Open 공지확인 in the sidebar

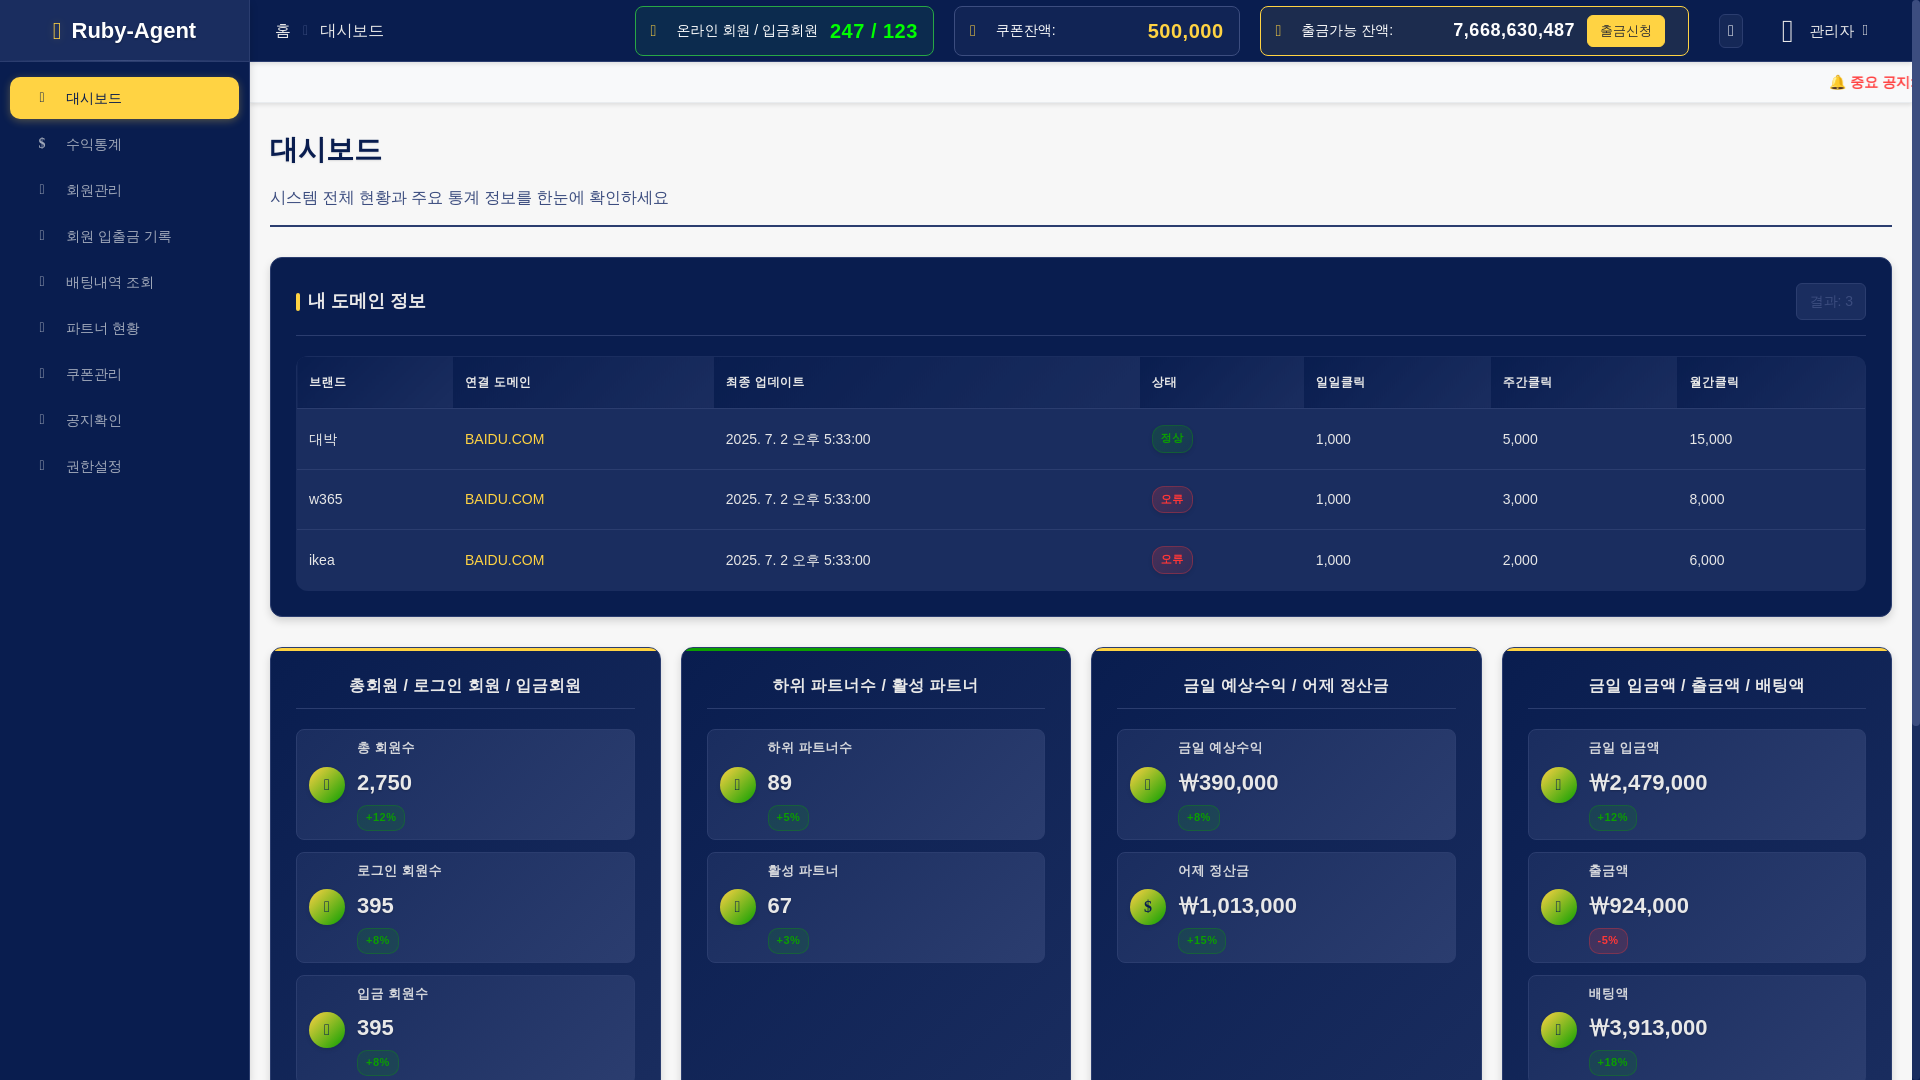(x=124, y=420)
